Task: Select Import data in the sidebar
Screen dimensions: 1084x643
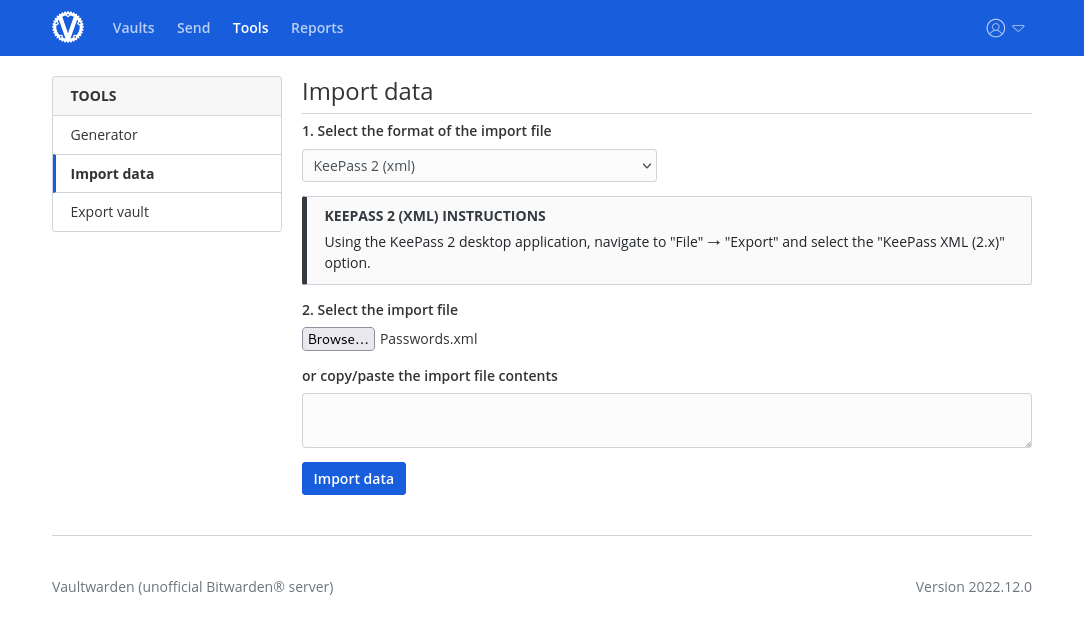Action: [x=167, y=174]
